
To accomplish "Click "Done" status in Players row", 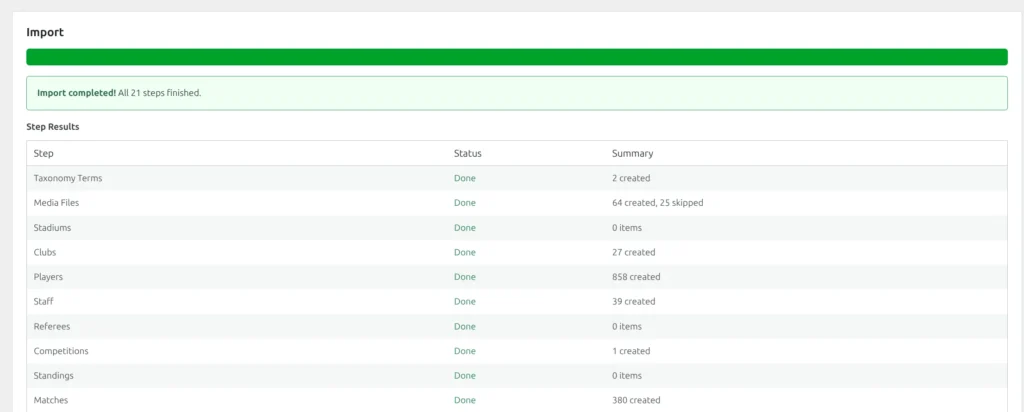I will (x=465, y=277).
